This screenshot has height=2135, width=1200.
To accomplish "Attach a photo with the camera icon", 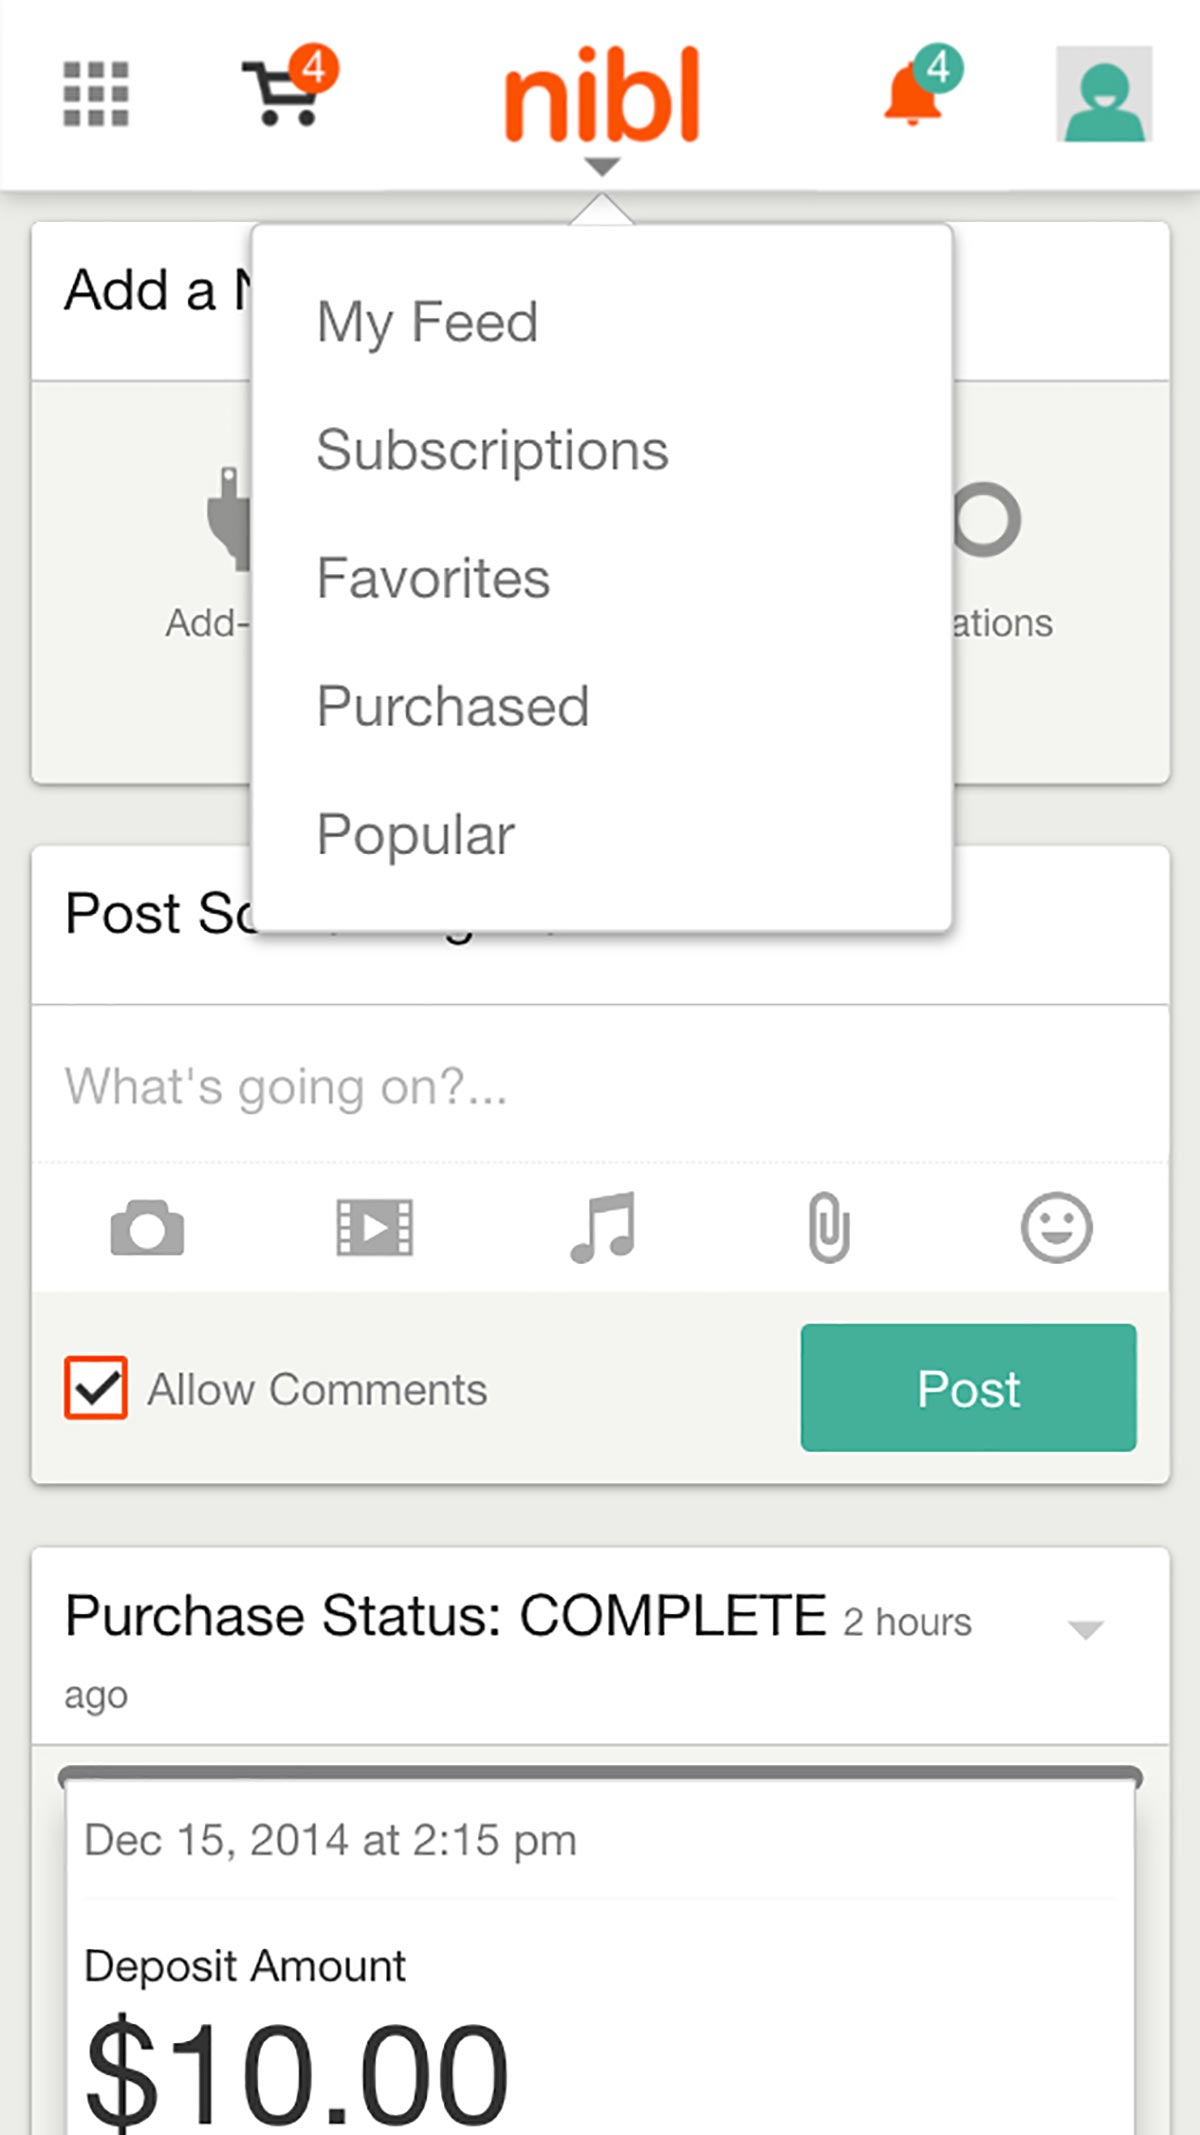I will (x=147, y=1227).
